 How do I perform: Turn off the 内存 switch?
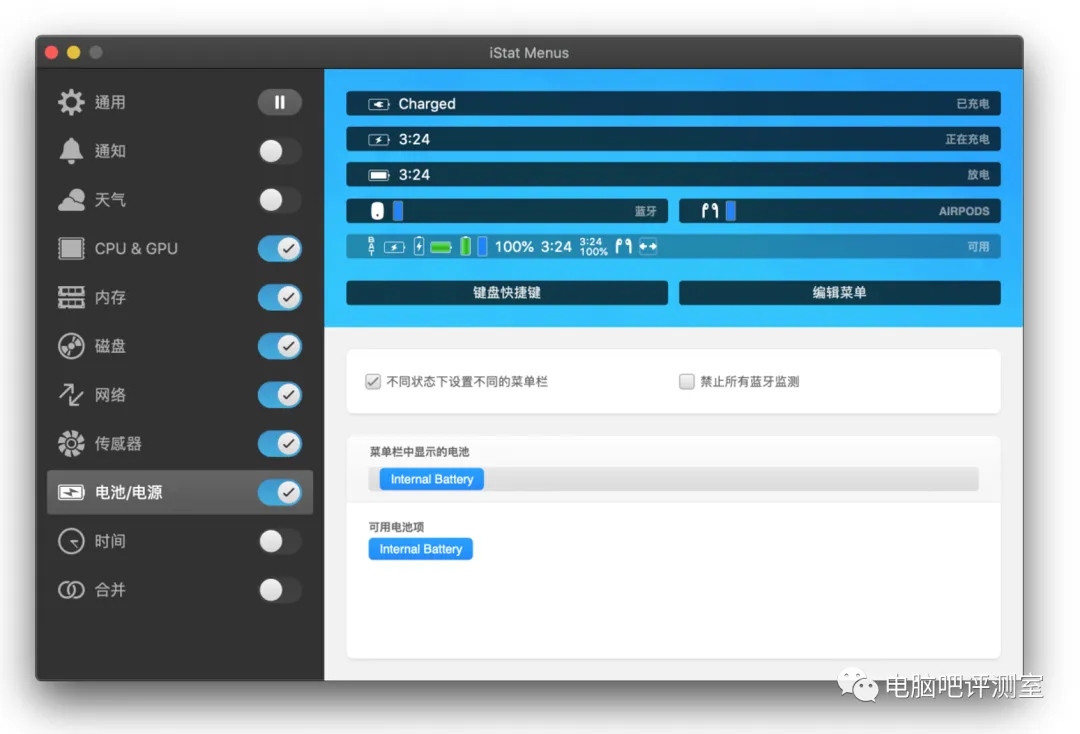click(279, 297)
